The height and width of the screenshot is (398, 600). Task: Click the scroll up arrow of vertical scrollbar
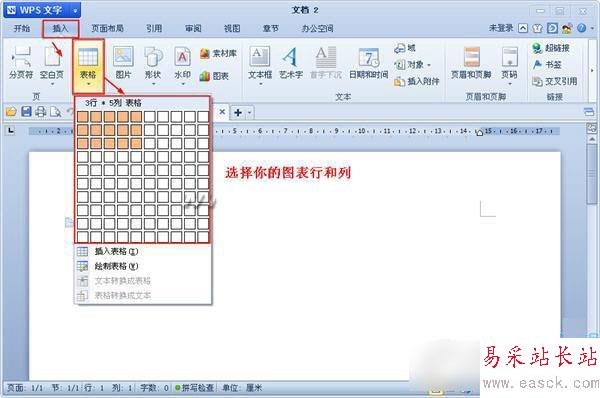point(592,139)
